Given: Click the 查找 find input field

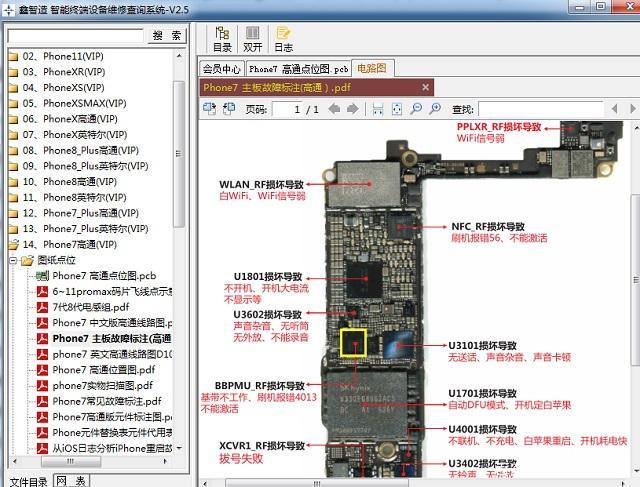Looking at the screenshot, I should [541, 109].
